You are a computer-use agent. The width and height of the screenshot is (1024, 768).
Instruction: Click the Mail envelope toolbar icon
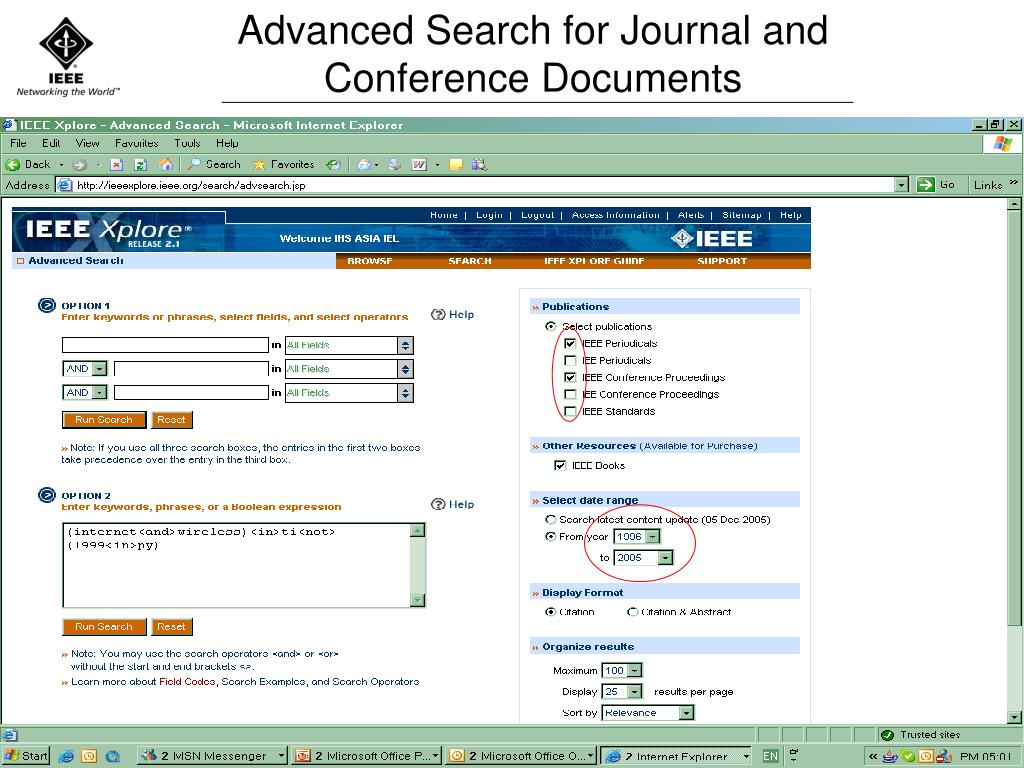pos(364,165)
